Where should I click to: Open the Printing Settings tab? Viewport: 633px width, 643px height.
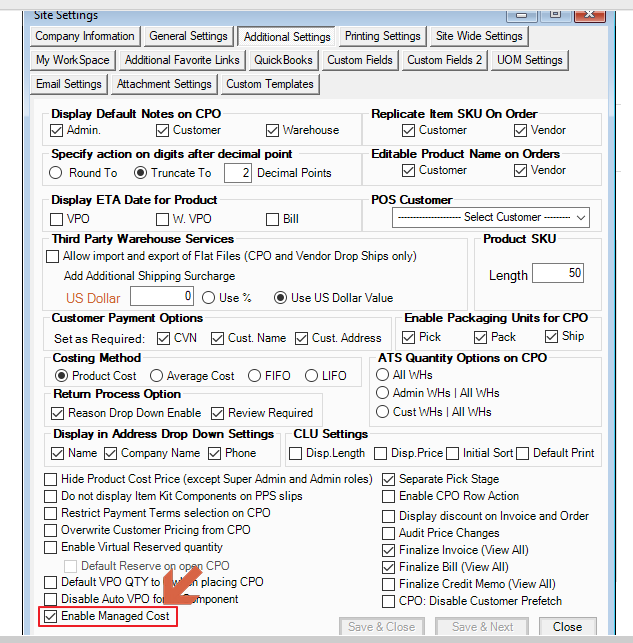tap(382, 36)
